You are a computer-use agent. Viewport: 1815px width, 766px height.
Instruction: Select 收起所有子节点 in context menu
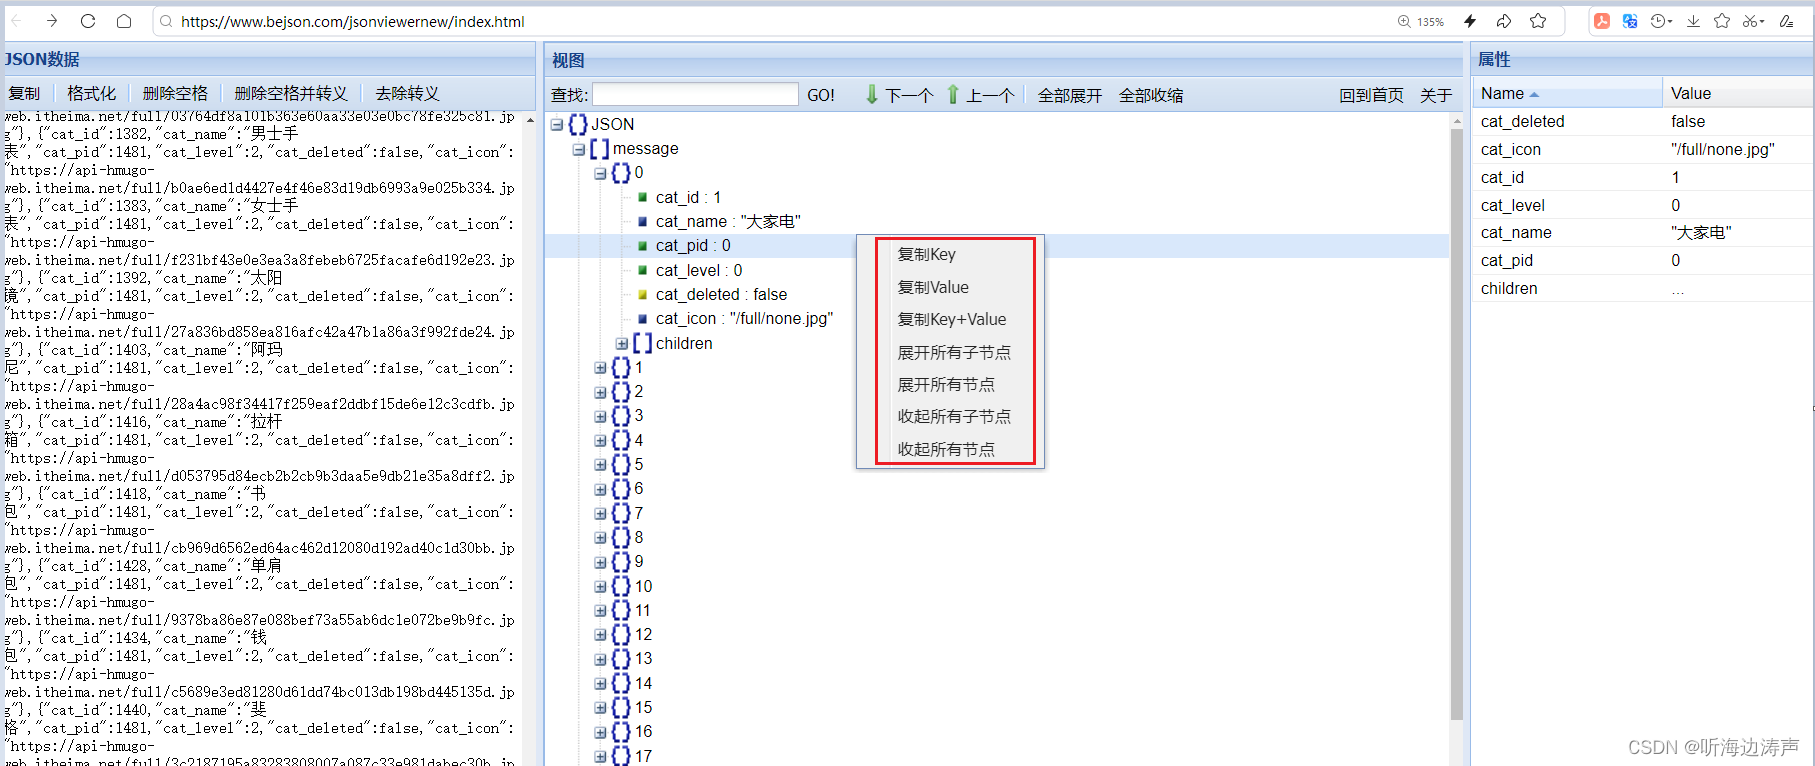(955, 416)
